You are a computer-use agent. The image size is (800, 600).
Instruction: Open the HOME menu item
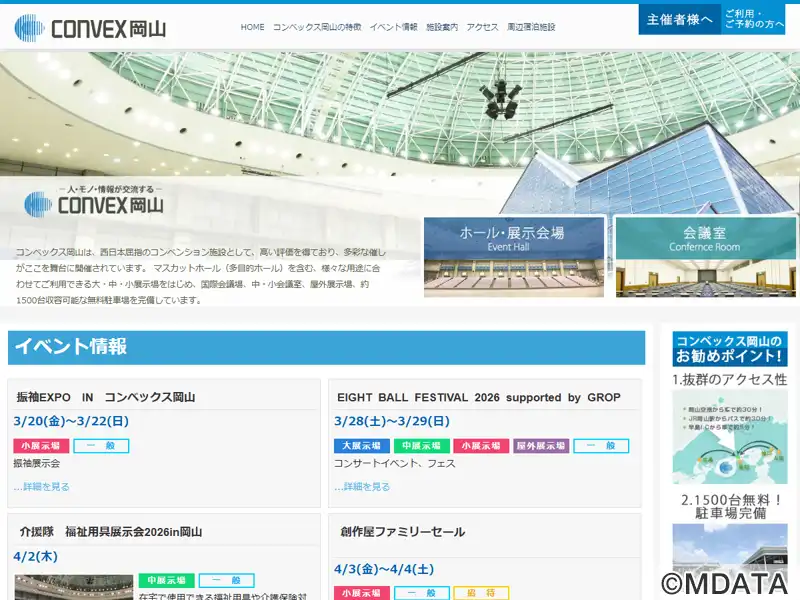pyautogui.click(x=253, y=27)
